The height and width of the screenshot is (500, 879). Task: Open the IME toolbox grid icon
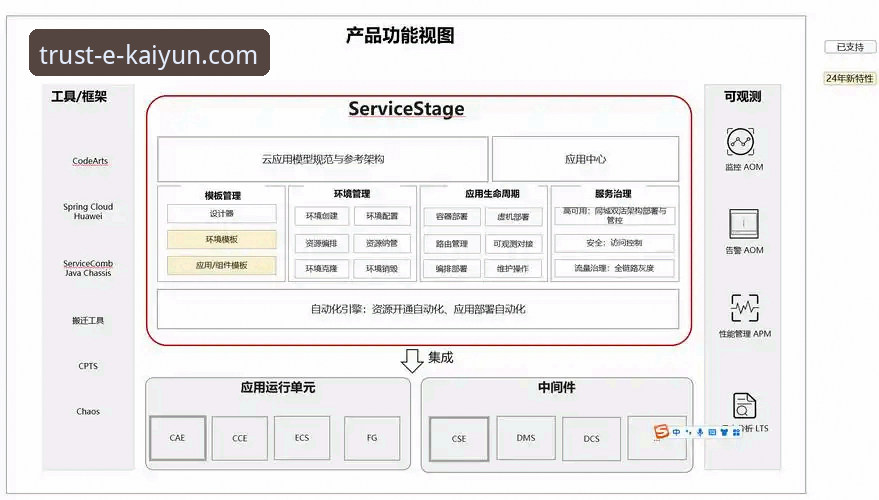[x=736, y=432]
